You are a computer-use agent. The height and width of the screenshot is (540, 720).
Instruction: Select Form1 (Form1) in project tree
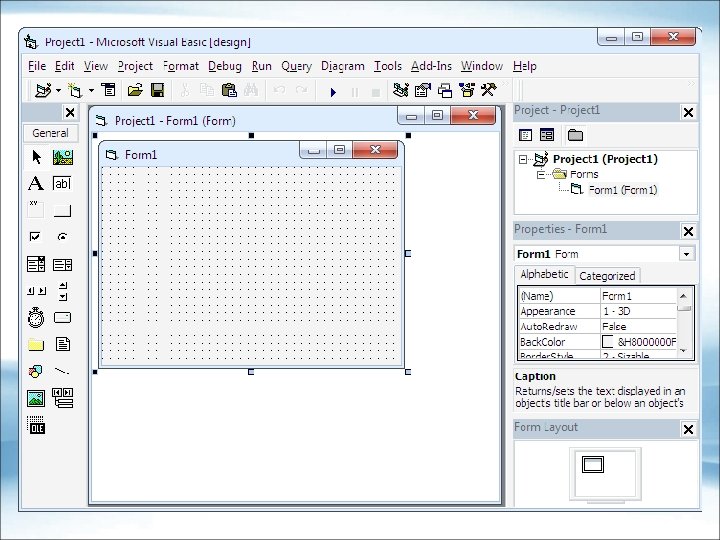click(x=623, y=190)
